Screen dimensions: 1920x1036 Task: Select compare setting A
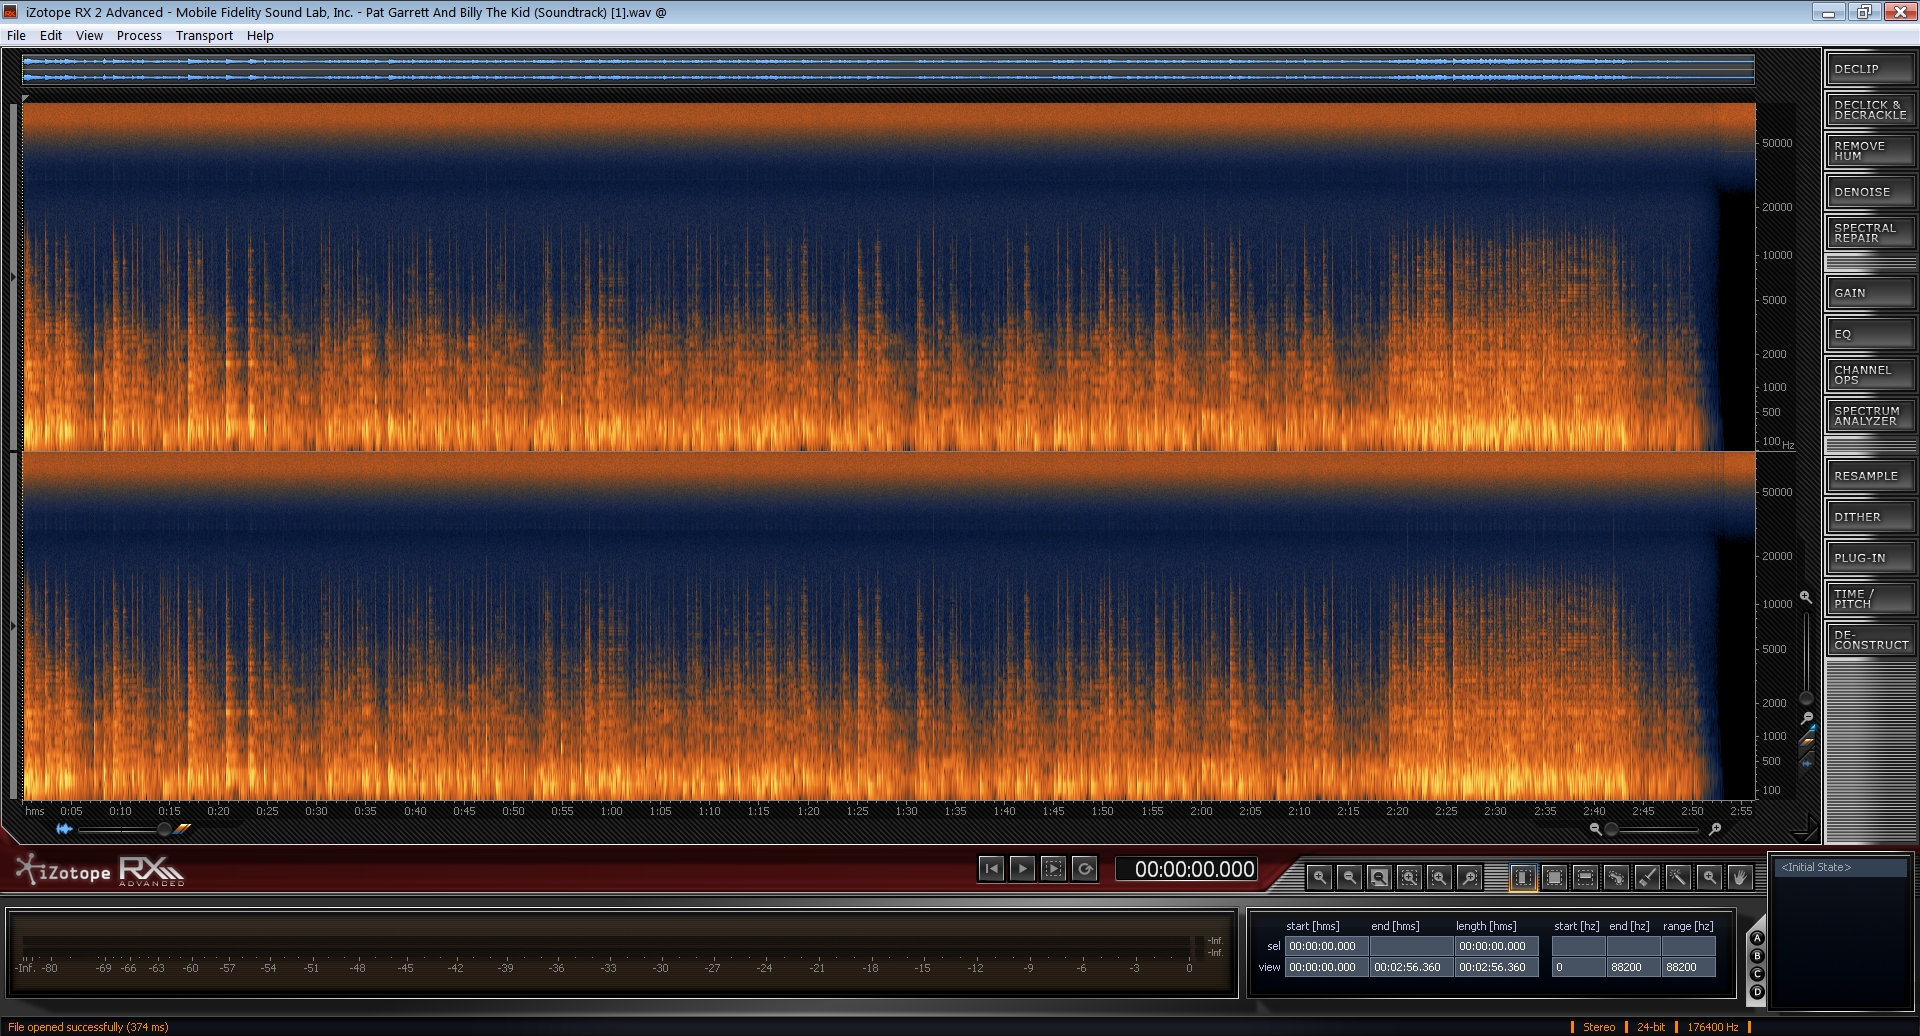coord(1757,938)
